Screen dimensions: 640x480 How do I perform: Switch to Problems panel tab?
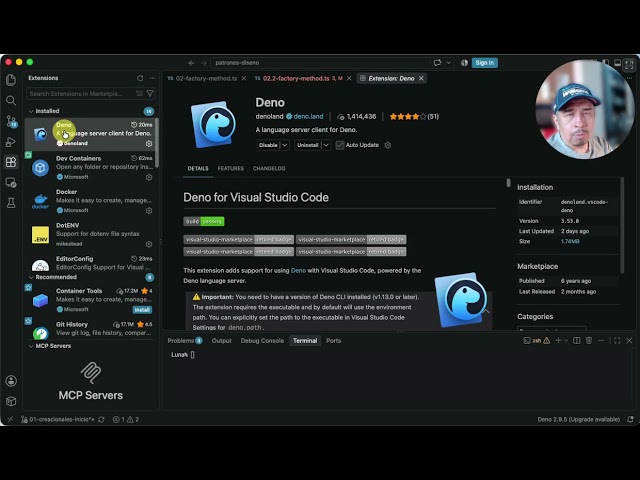click(184, 340)
